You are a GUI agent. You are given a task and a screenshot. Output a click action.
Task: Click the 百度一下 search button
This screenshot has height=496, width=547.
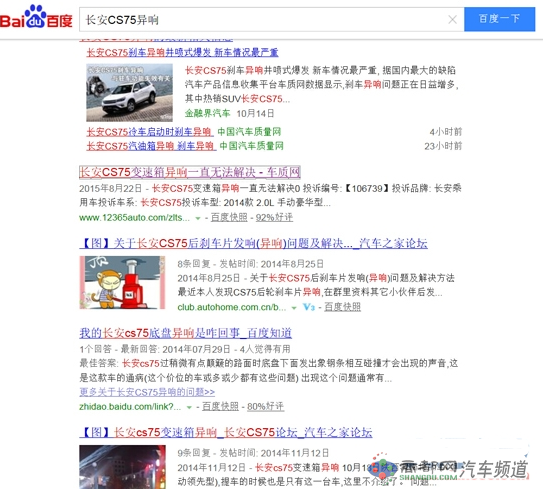pos(499,19)
